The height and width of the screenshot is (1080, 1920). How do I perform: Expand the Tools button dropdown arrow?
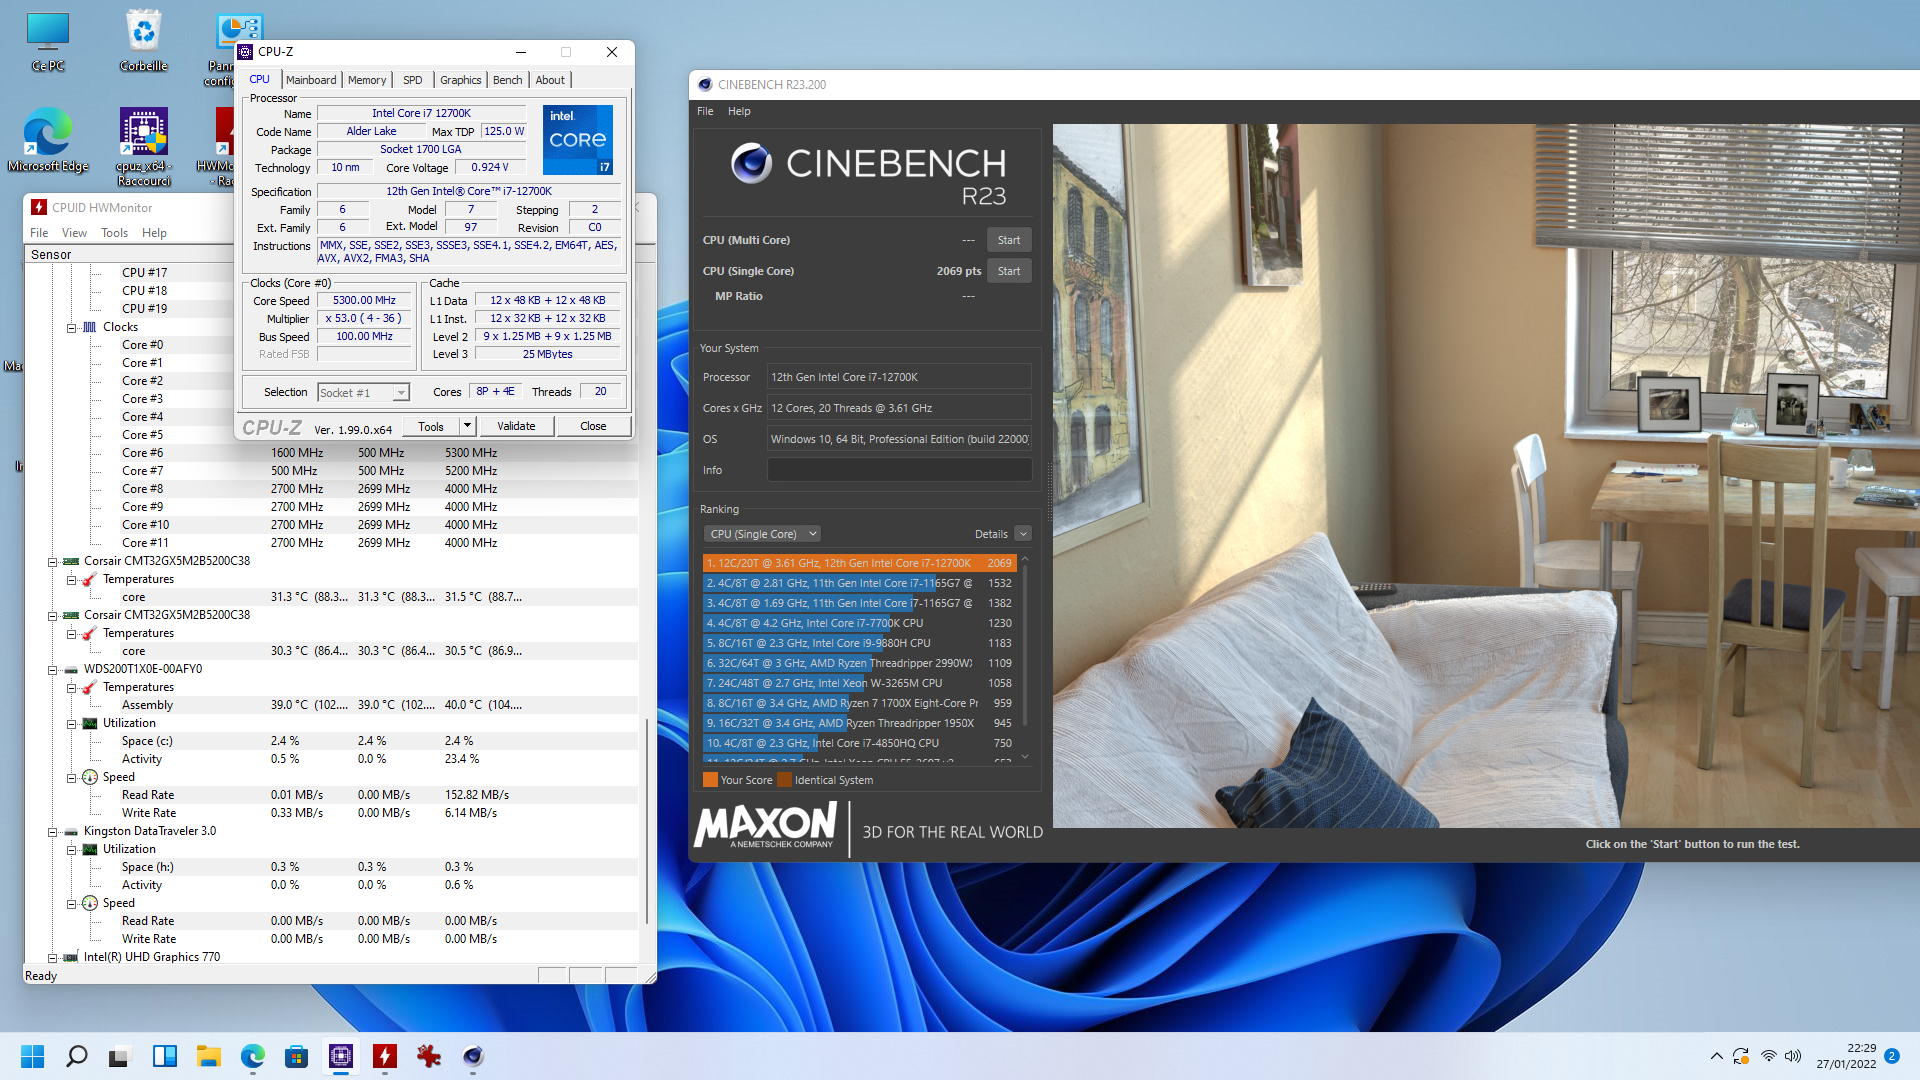[x=467, y=426]
